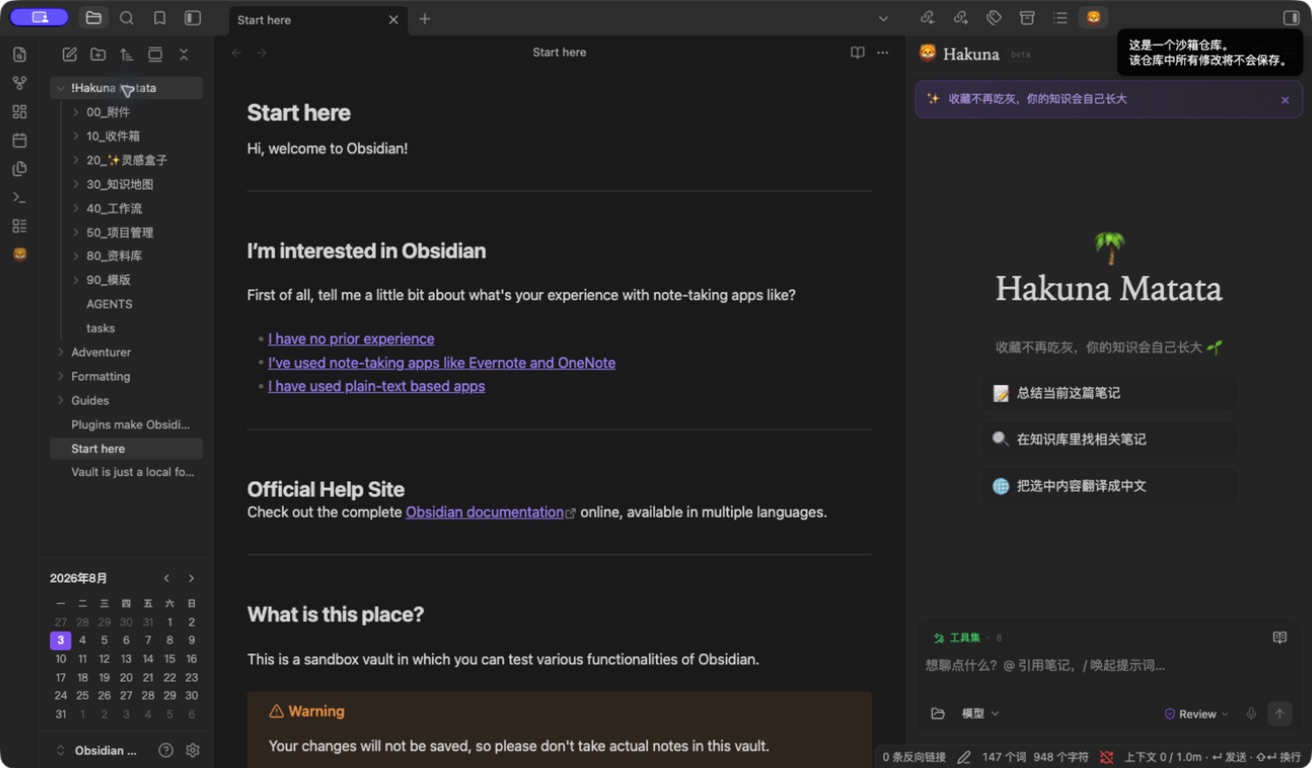Open backlinks panel icon
The image size is (1312, 768).
pyautogui.click(x=927, y=18)
